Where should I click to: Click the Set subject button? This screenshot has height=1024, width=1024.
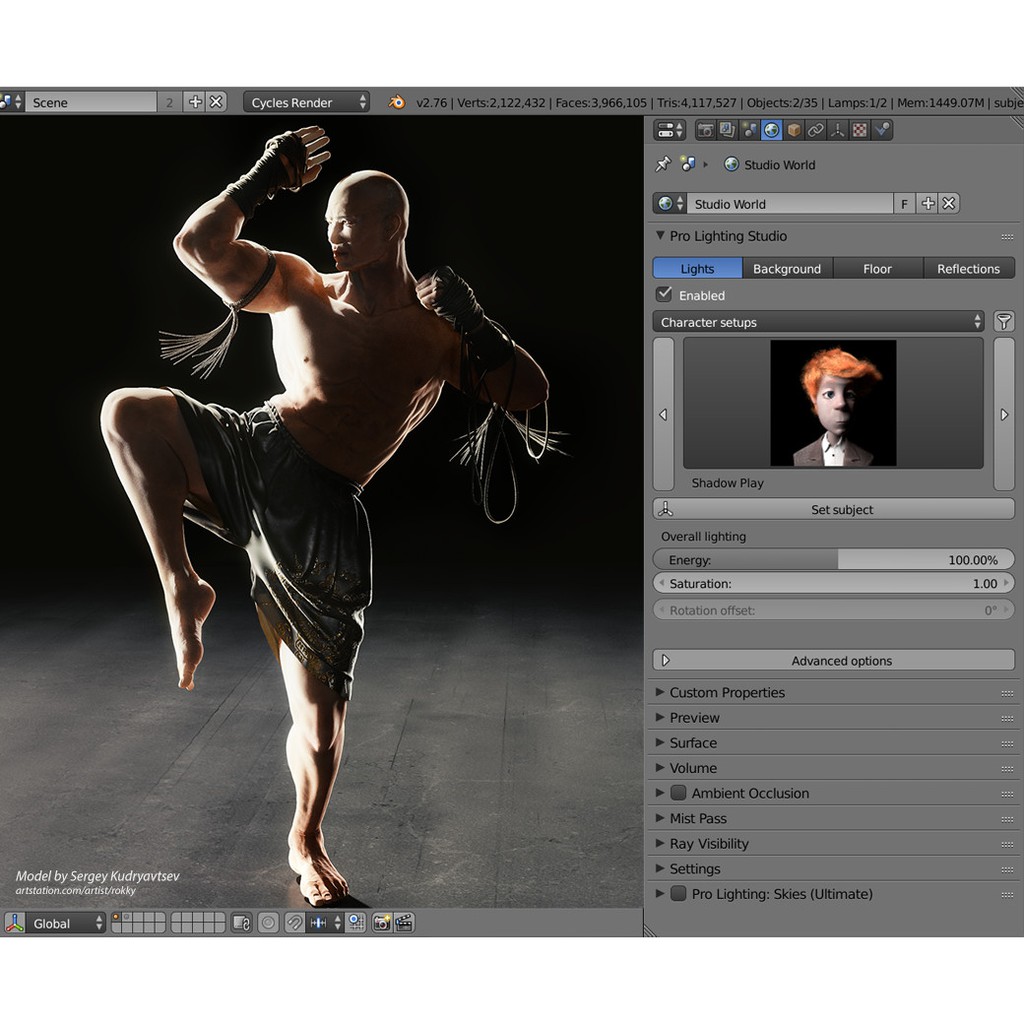click(833, 509)
